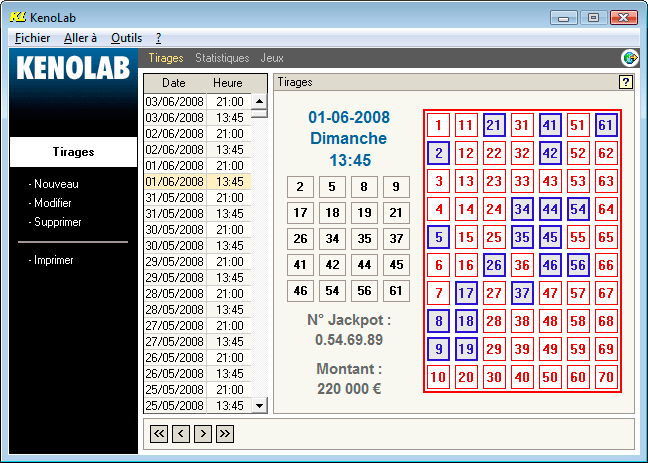Switch to the Jeux tab
648x463 pixels.
272,58
